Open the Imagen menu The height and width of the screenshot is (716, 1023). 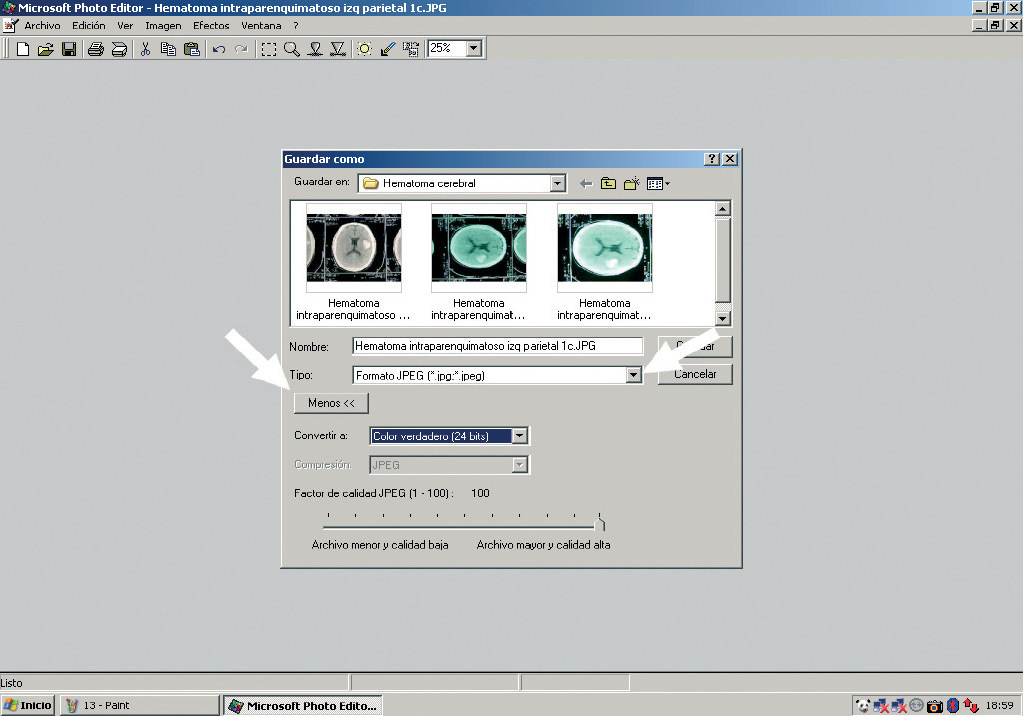click(x=163, y=25)
